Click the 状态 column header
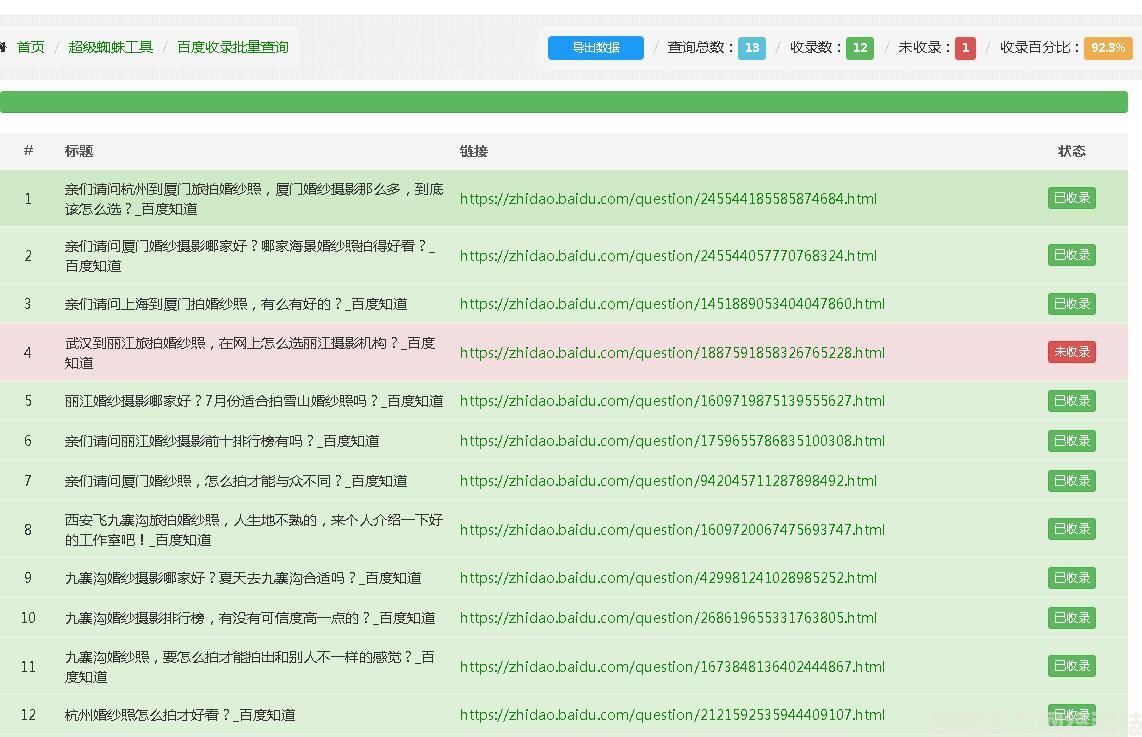The height and width of the screenshot is (737, 1142). [x=1071, y=151]
